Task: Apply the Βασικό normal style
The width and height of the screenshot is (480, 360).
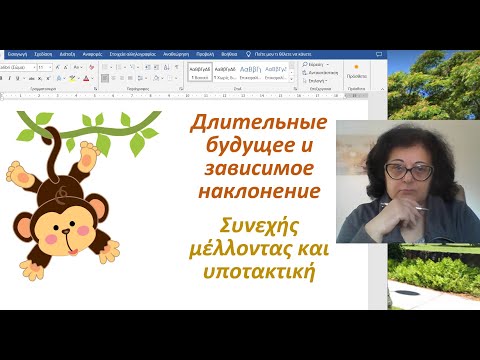Action: pyautogui.click(x=200, y=72)
